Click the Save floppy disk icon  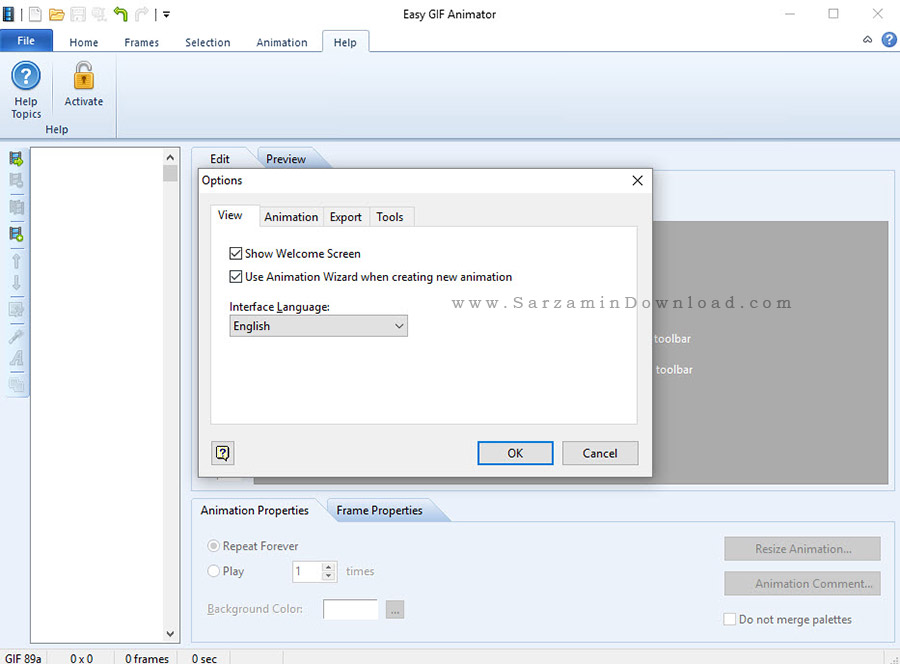[x=78, y=14]
